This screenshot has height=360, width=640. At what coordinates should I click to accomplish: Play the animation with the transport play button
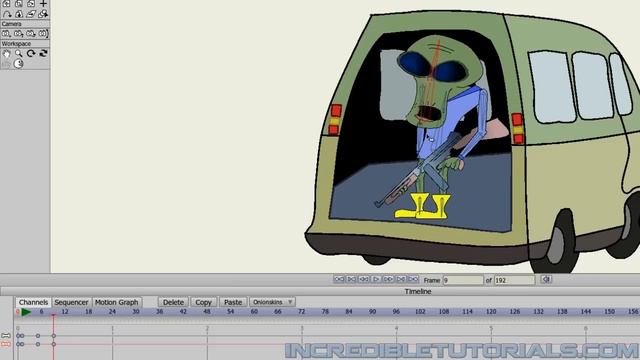coord(376,279)
